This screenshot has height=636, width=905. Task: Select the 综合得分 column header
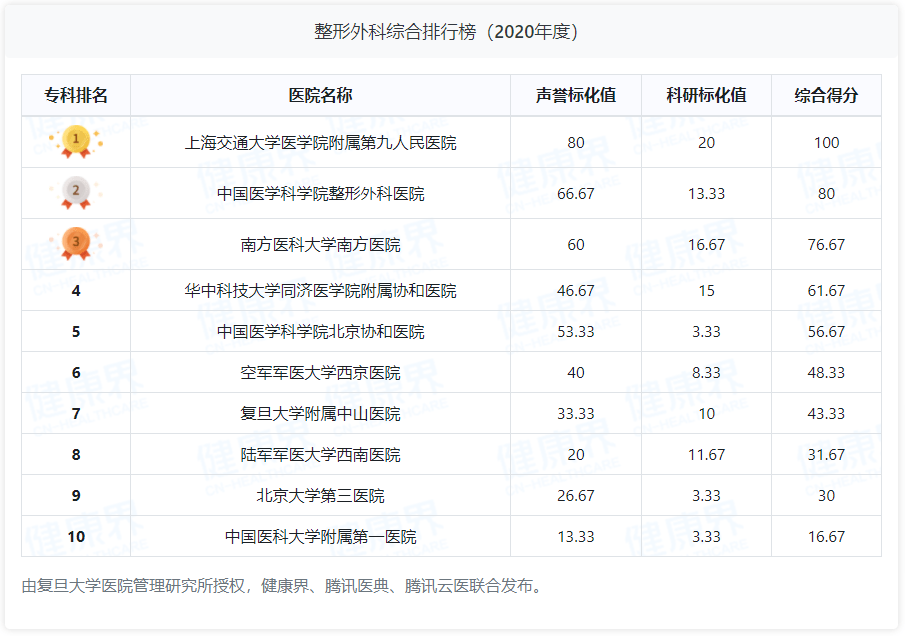[x=828, y=94]
